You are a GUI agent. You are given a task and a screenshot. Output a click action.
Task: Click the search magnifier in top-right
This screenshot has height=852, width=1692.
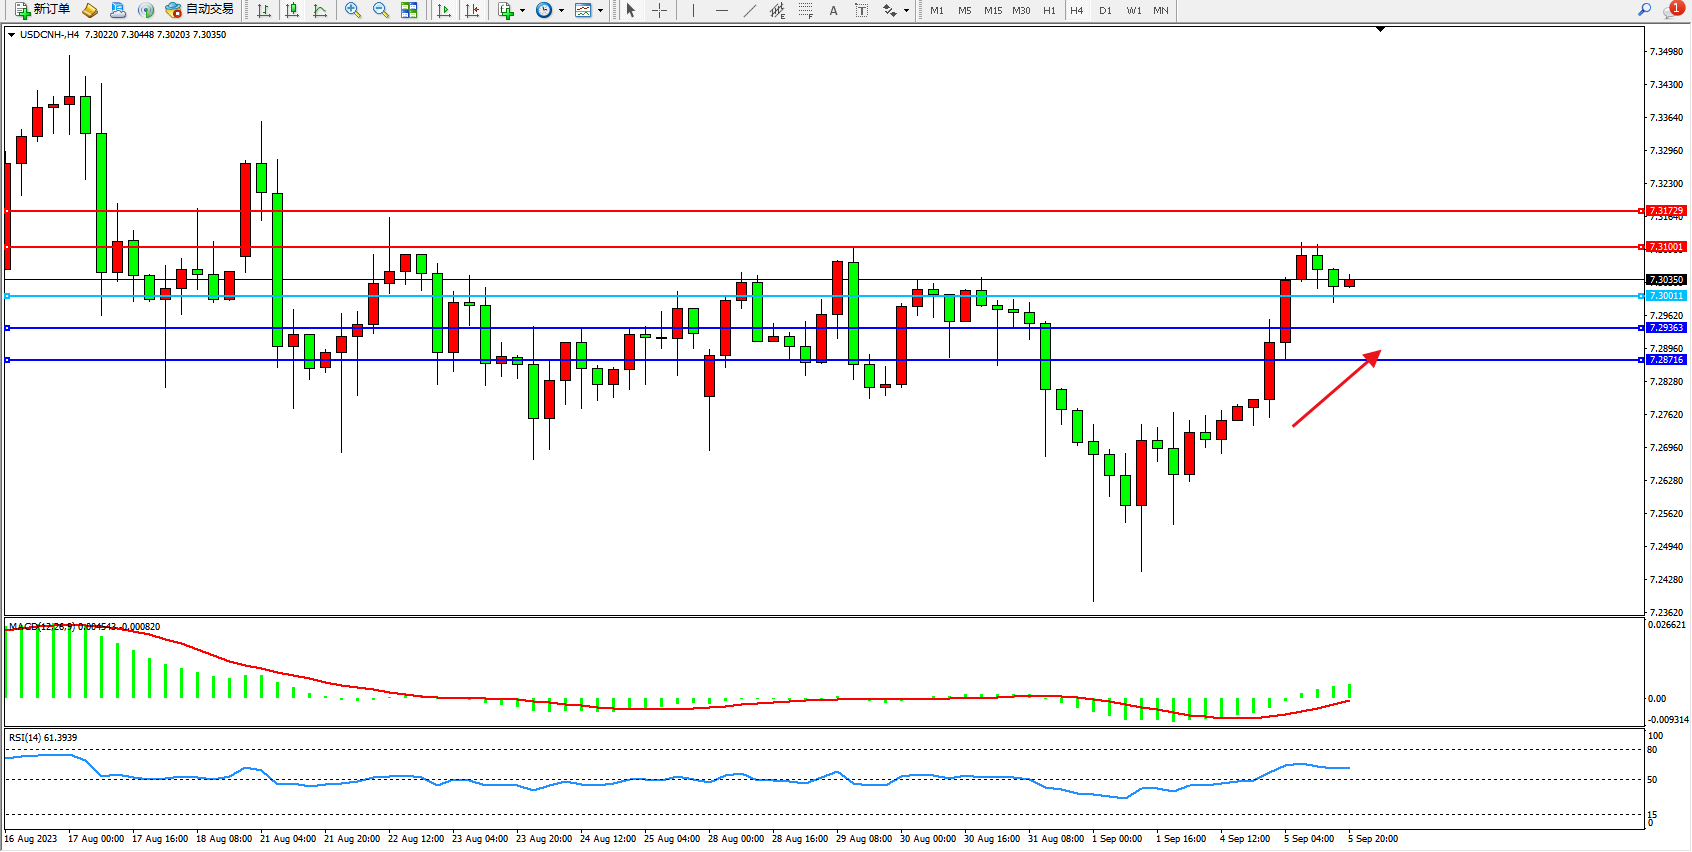tap(1644, 10)
